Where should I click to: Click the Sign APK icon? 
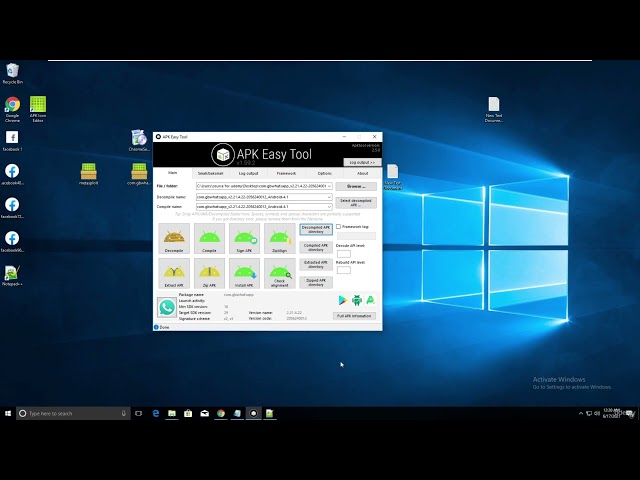(244, 238)
